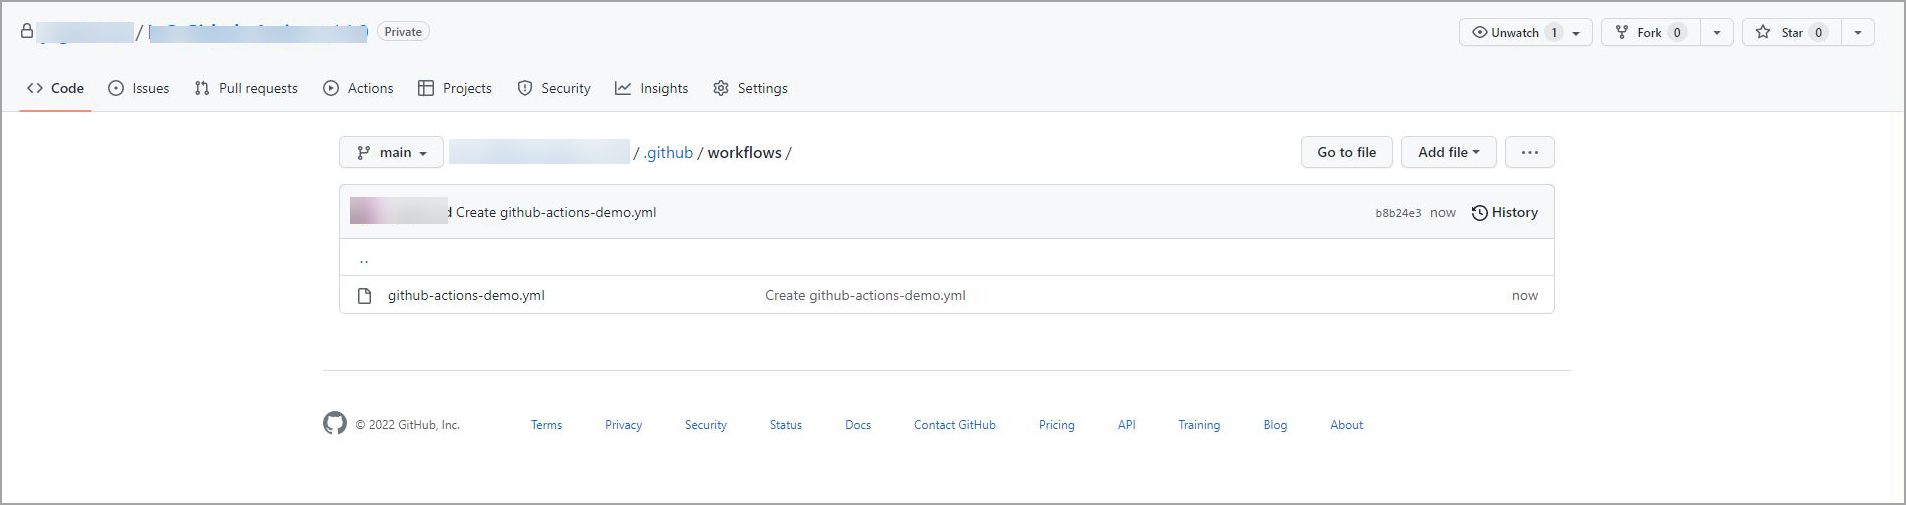
Task: Switch to the Actions tab
Action: [x=358, y=88]
